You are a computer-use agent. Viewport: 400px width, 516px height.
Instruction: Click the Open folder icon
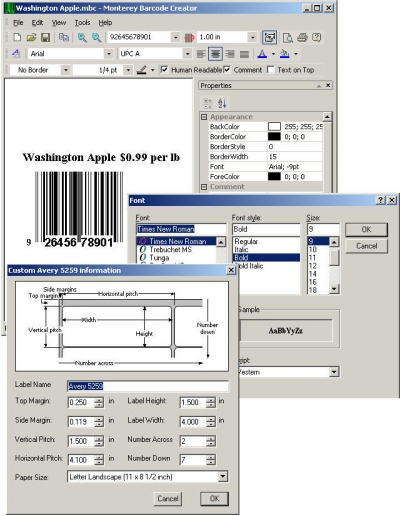point(31,37)
